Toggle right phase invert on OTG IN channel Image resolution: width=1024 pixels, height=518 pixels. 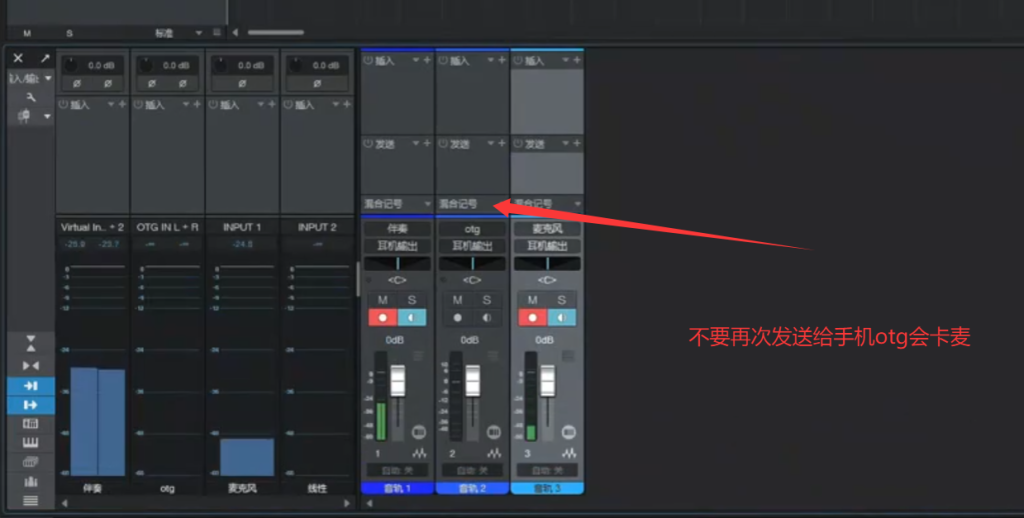(183, 84)
